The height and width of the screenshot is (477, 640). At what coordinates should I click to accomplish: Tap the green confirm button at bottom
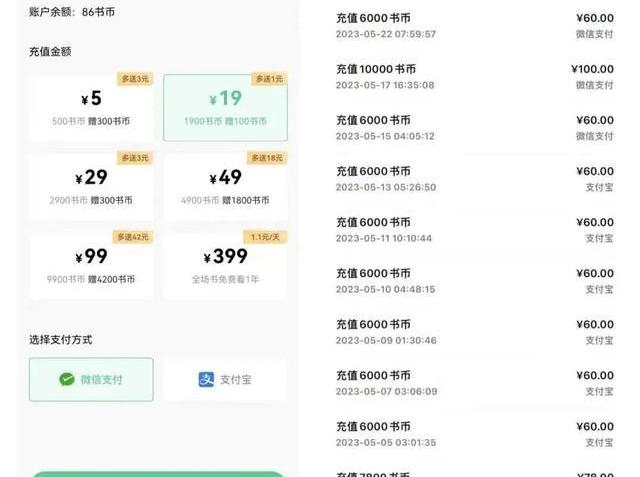coord(158,473)
